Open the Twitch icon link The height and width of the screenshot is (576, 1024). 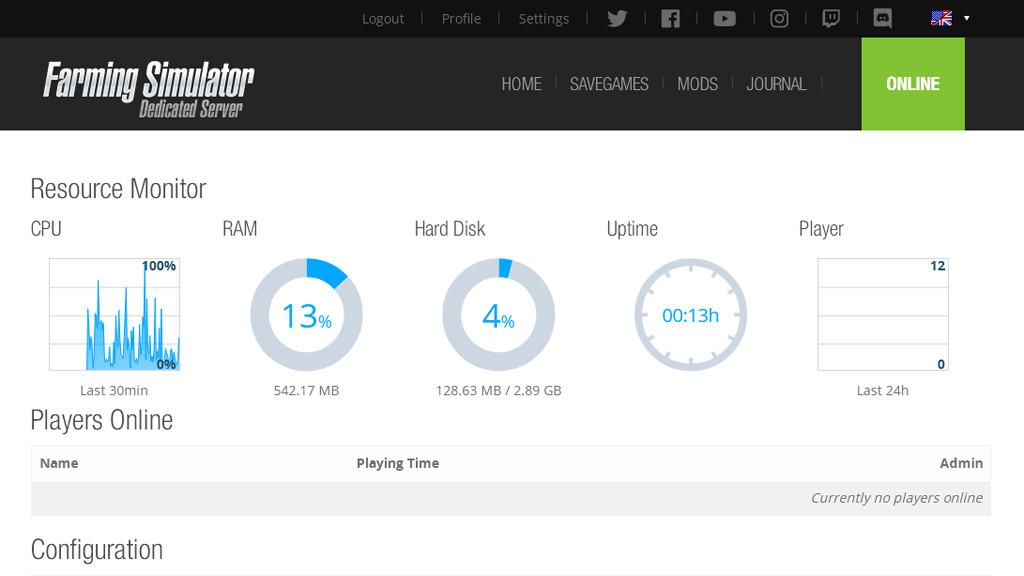tap(830, 18)
